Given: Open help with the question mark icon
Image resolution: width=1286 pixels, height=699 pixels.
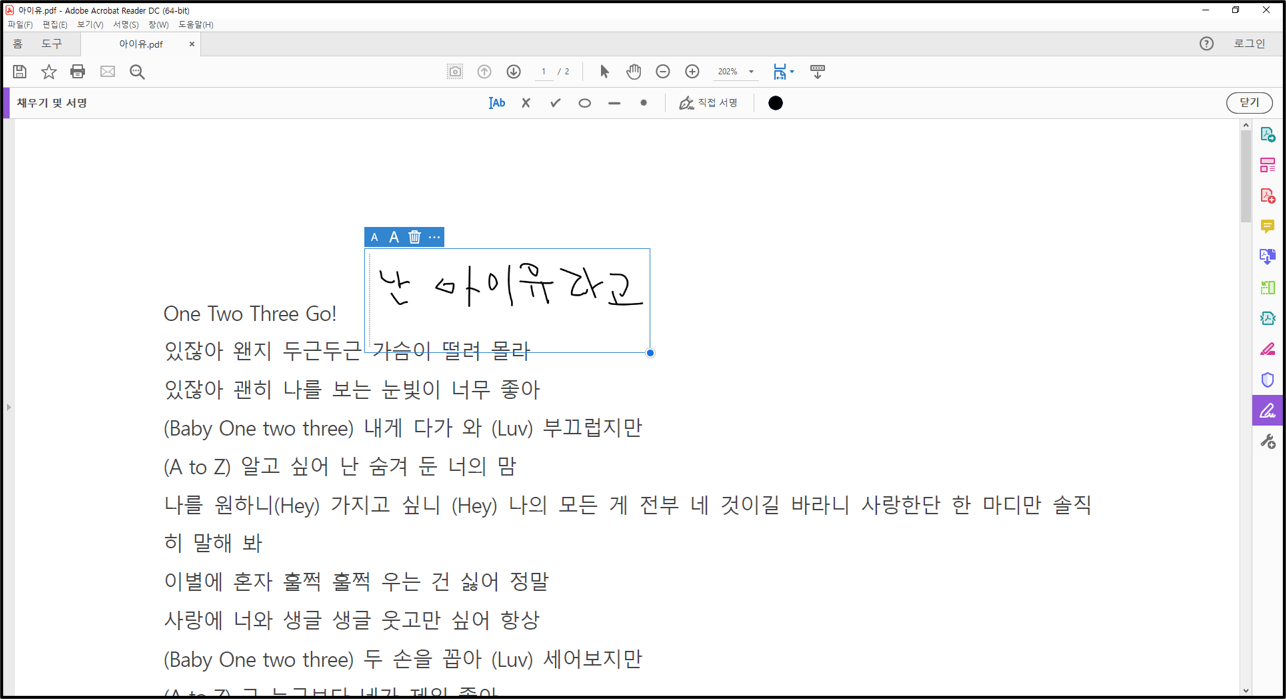Looking at the screenshot, I should point(1207,44).
